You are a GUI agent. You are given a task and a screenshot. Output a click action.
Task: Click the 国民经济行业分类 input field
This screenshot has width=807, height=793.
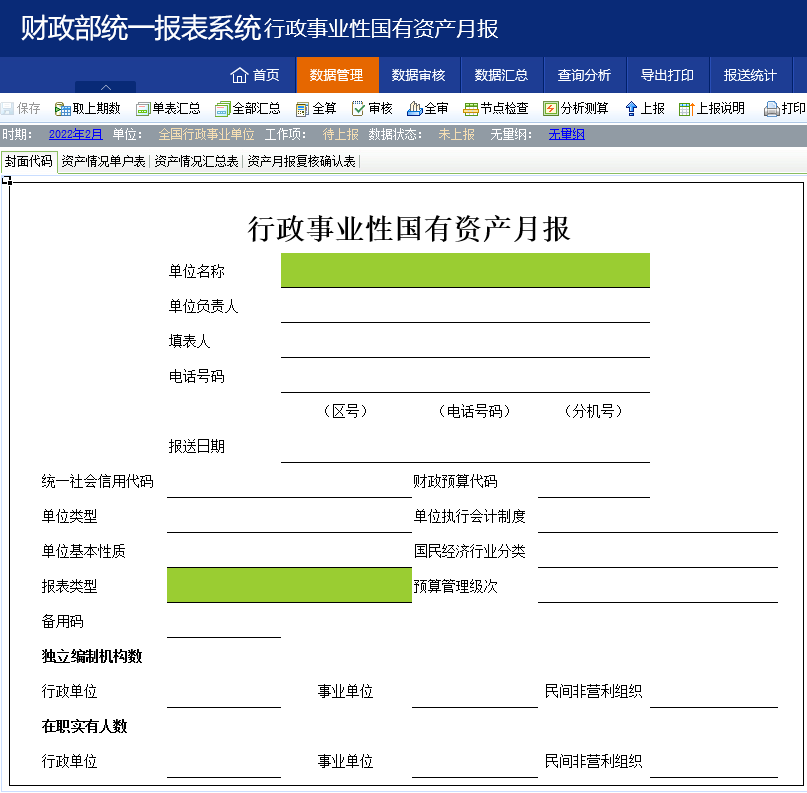658,551
